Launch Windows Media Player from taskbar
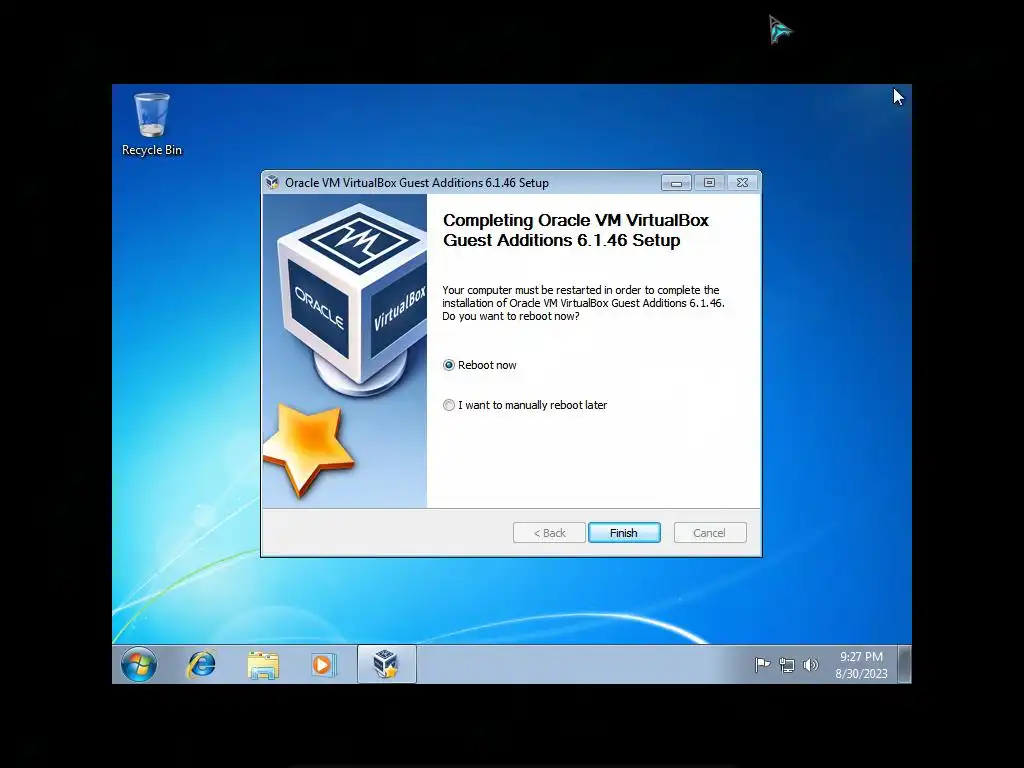This screenshot has height=768, width=1024. (323, 665)
